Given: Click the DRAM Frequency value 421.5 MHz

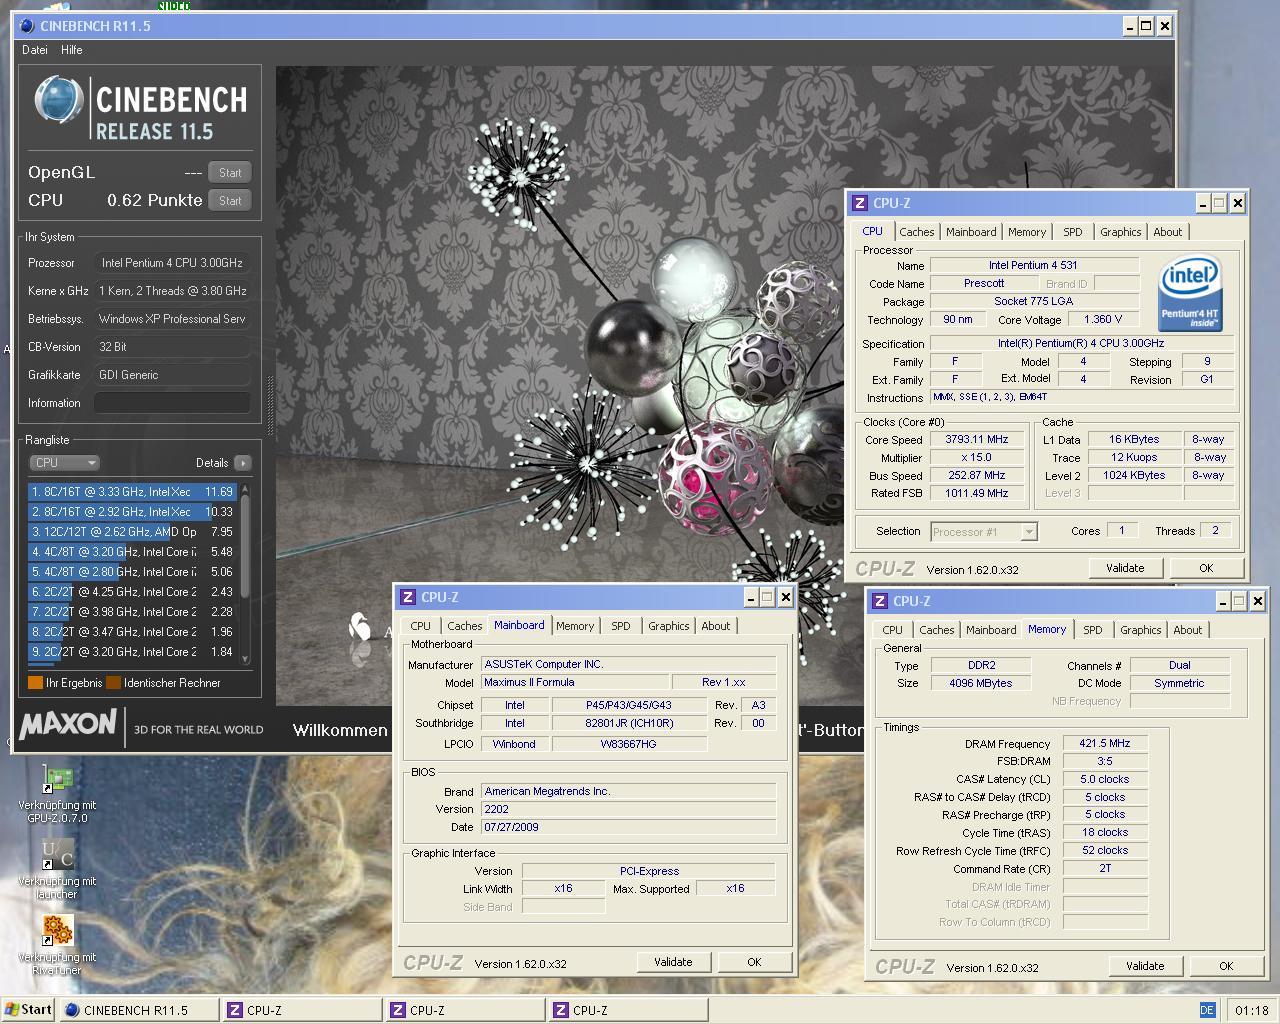Looking at the screenshot, I should tap(1105, 744).
